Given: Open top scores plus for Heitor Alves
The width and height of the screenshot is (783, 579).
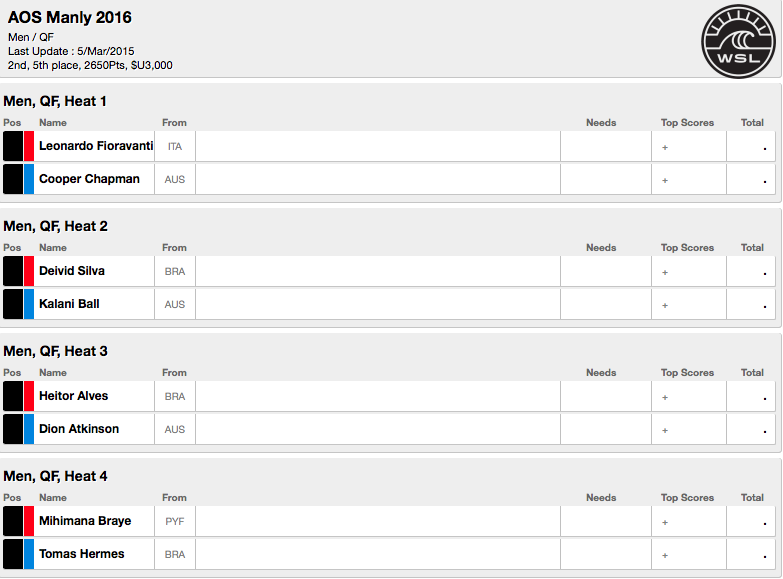Looking at the screenshot, I should pyautogui.click(x=665, y=397).
